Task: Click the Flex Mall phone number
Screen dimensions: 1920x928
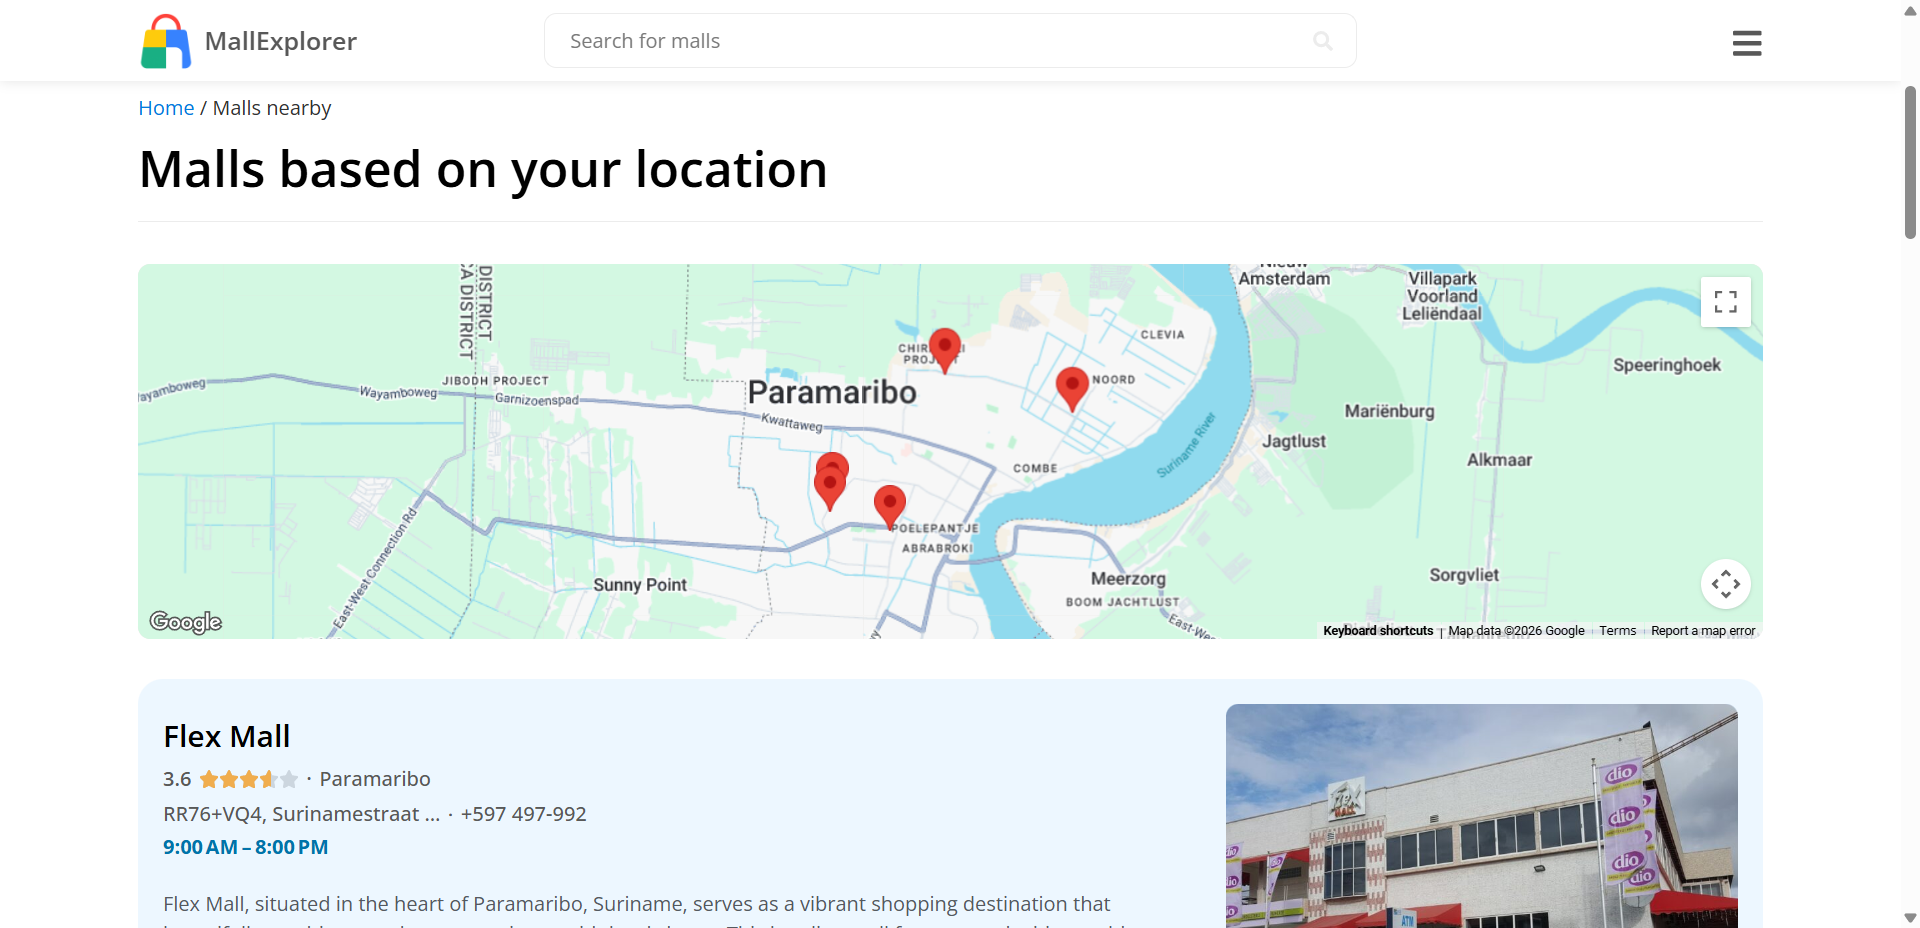Action: click(523, 814)
